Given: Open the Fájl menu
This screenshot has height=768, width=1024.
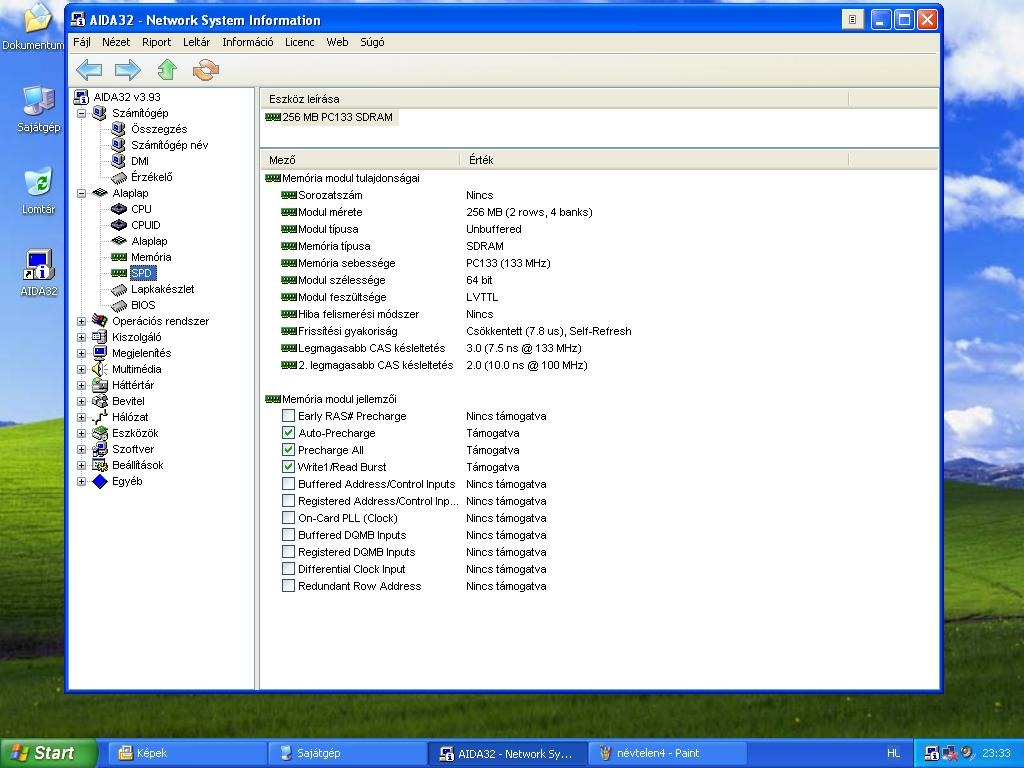Looking at the screenshot, I should (x=82, y=42).
